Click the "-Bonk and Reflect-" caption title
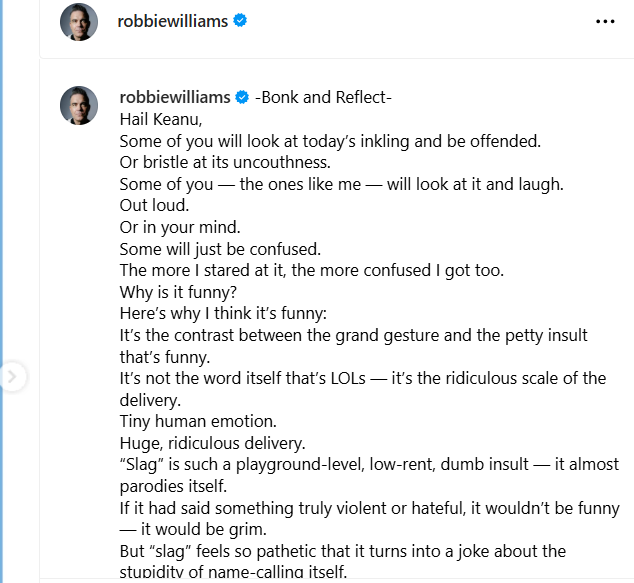Image resolution: width=634 pixels, height=583 pixels. [x=323, y=97]
